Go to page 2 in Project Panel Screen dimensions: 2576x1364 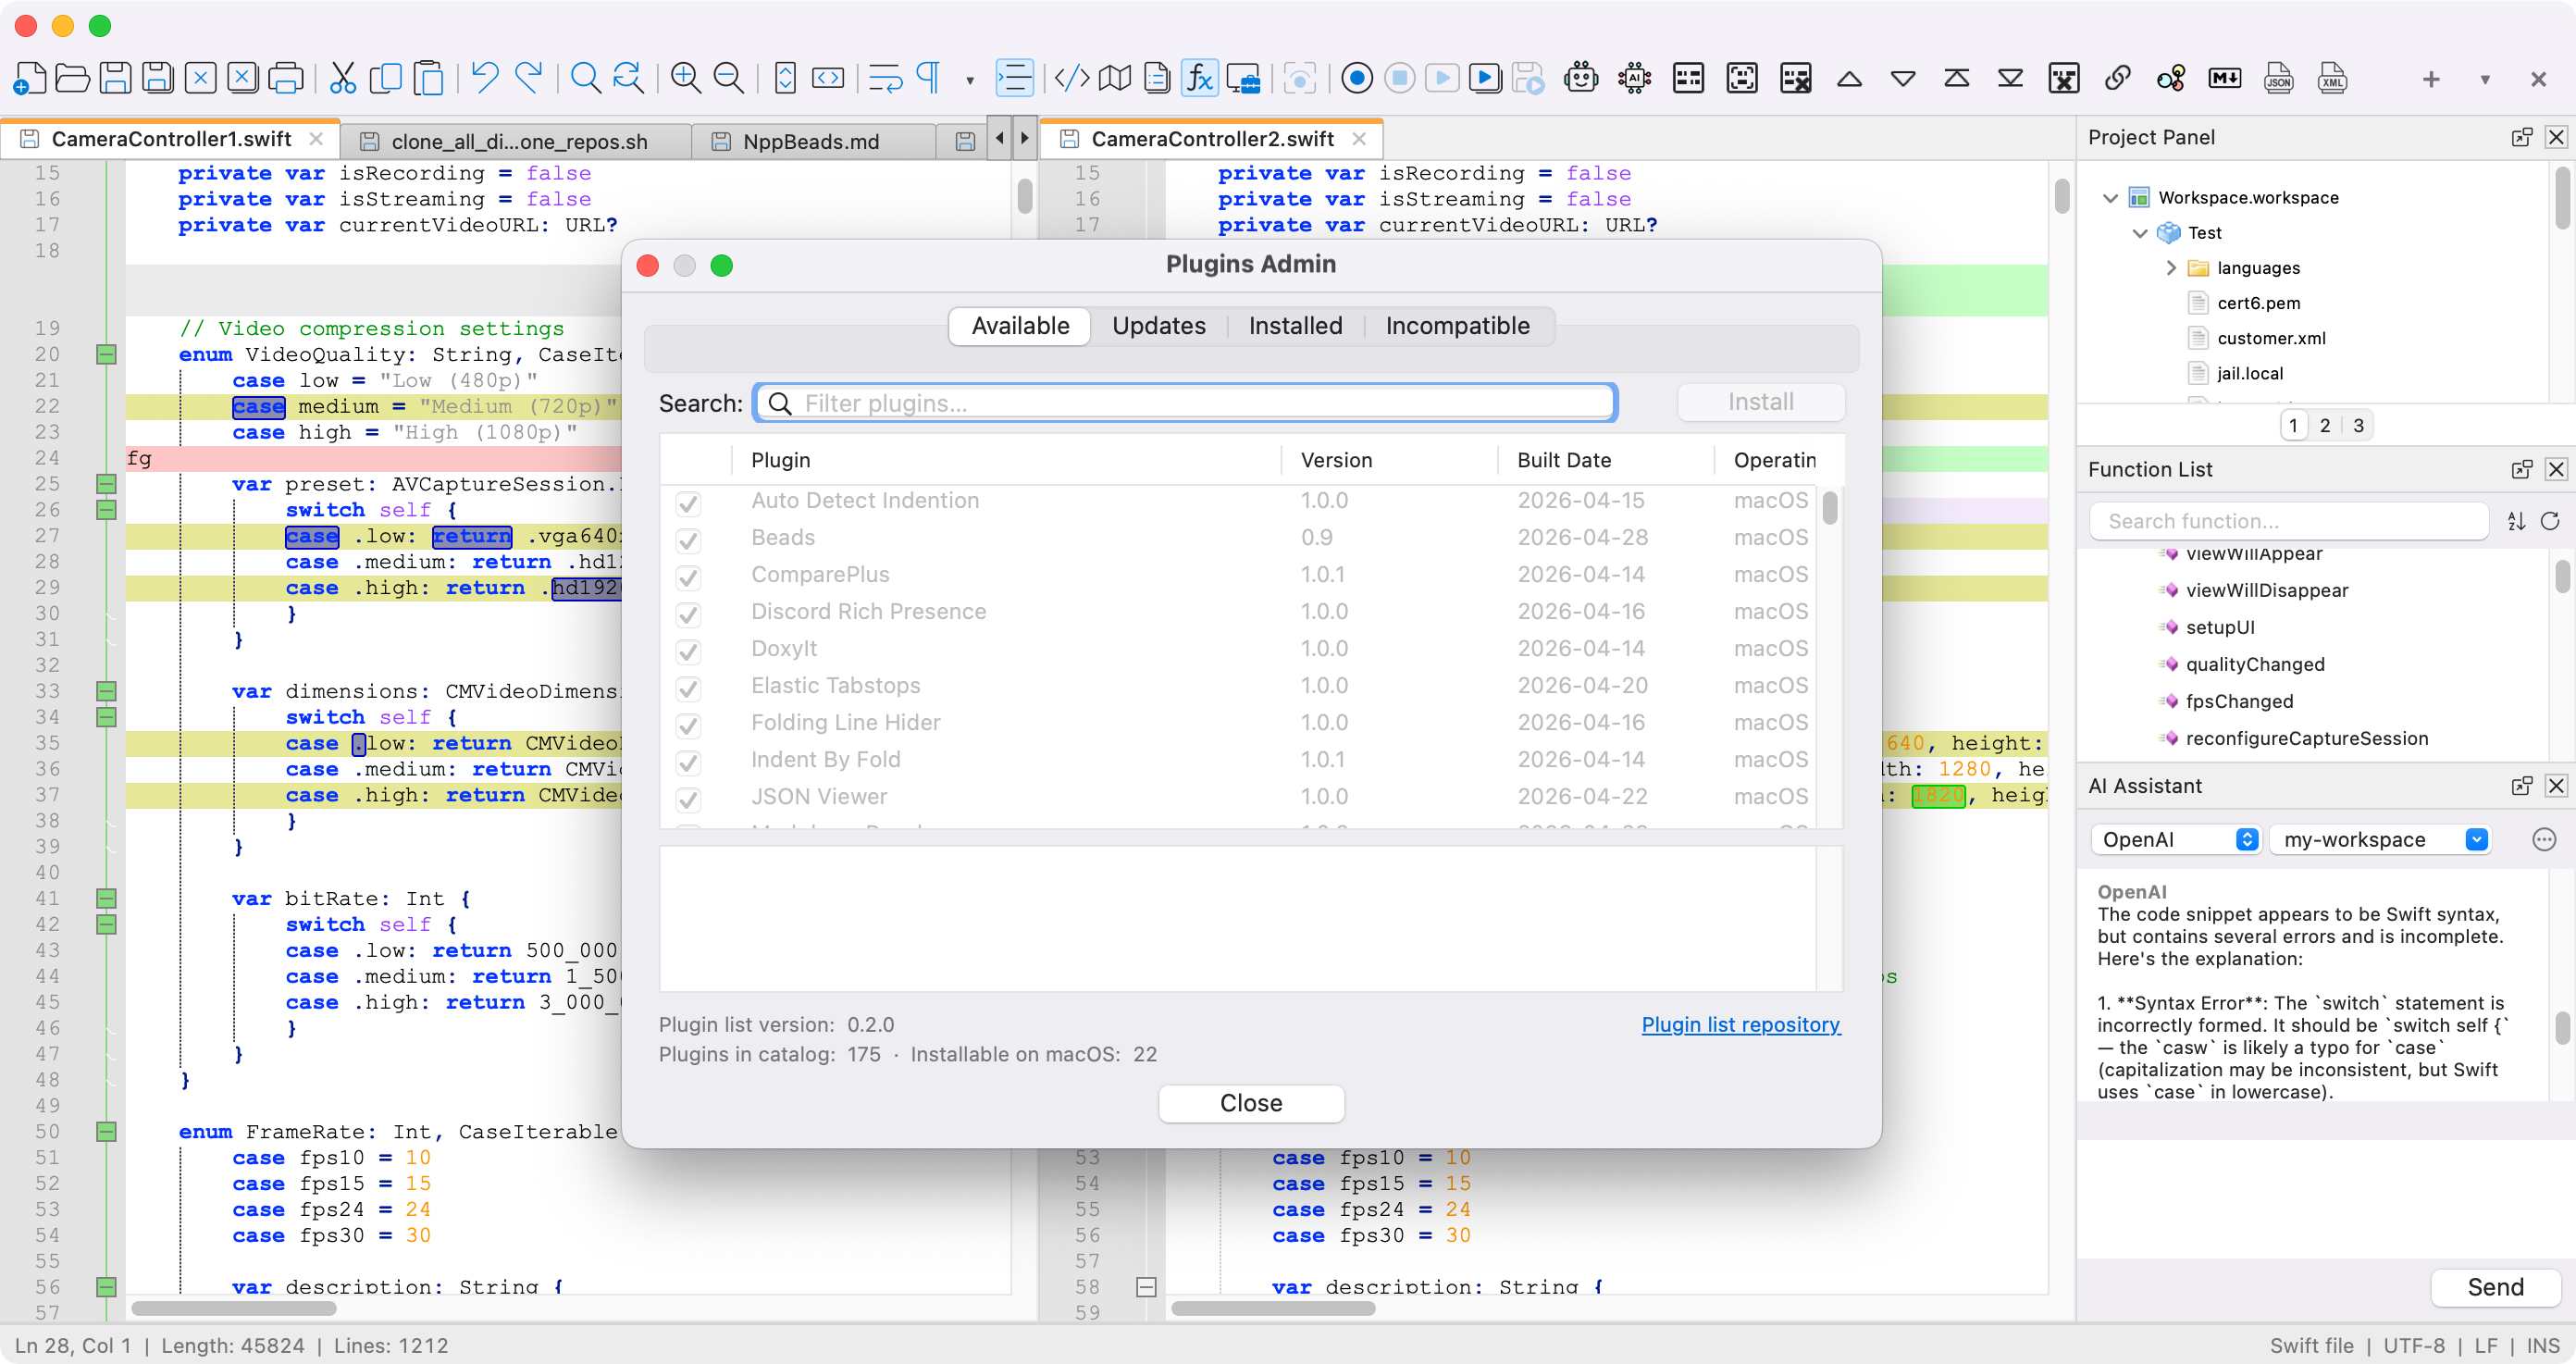[x=2324, y=425]
